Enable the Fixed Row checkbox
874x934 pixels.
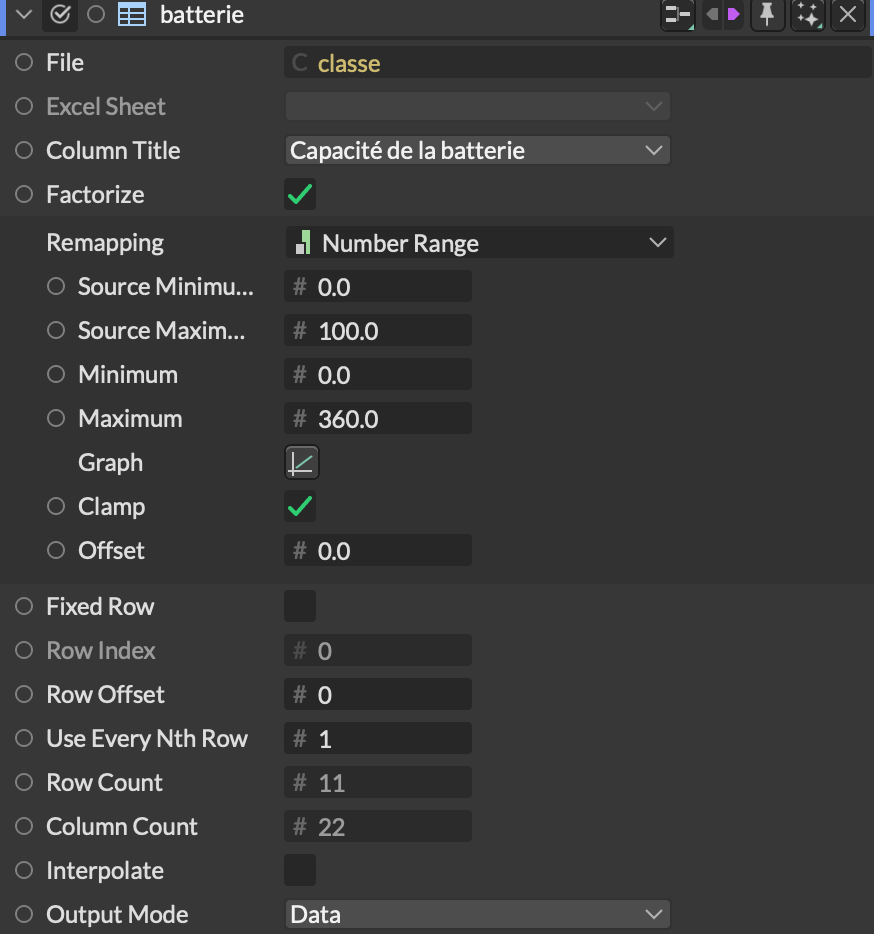coord(300,607)
